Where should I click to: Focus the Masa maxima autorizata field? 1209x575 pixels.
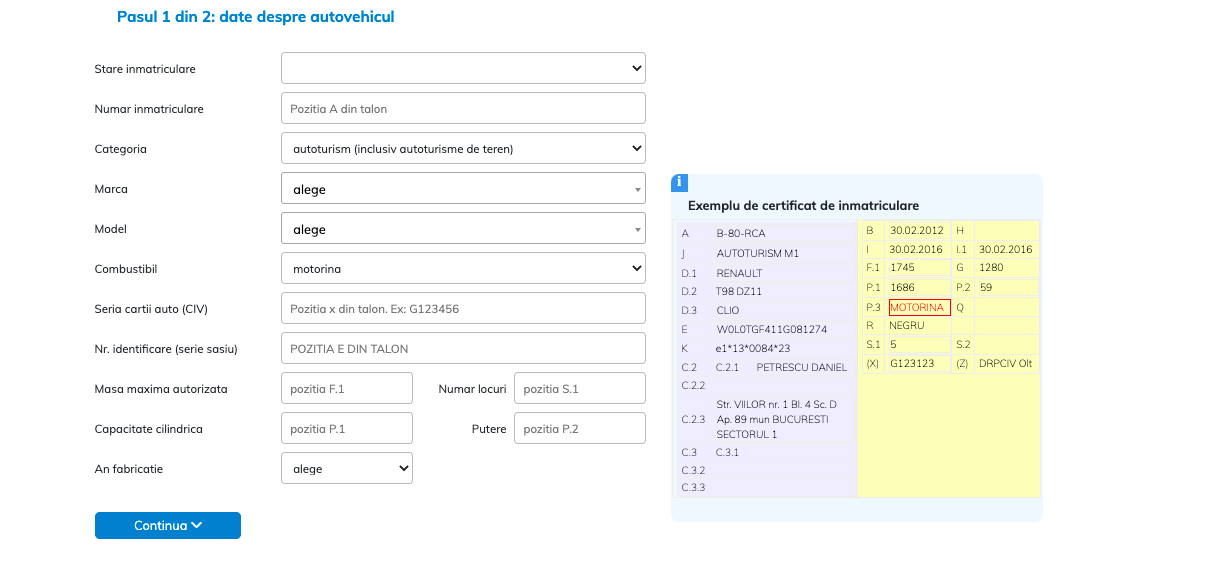(x=347, y=388)
